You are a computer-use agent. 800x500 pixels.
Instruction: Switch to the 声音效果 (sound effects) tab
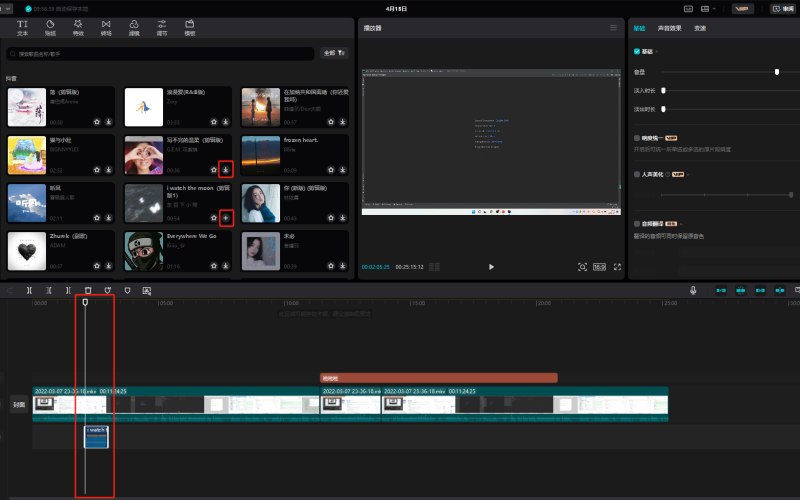[669, 28]
